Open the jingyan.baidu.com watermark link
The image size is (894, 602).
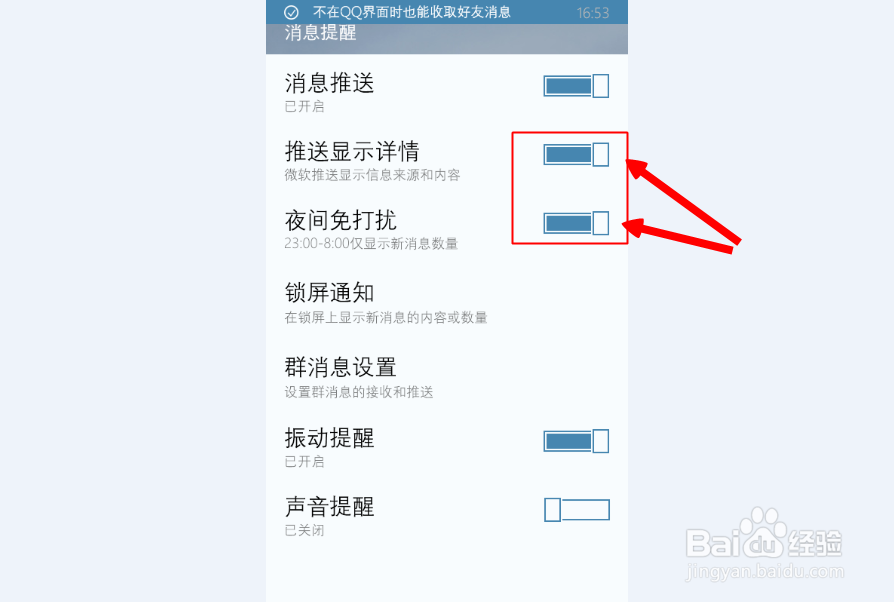[765, 571]
